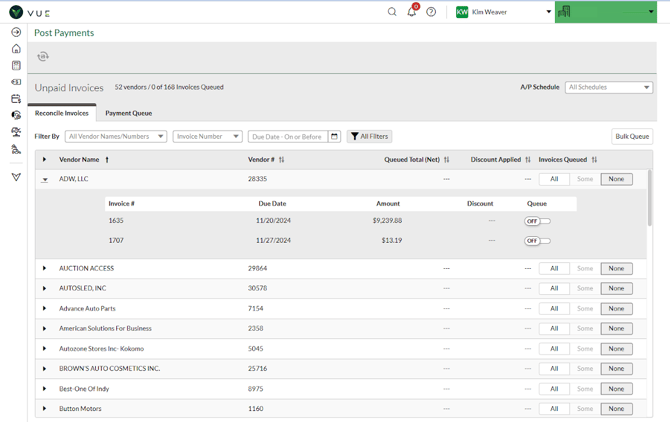The height and width of the screenshot is (422, 670).
Task: Toggle queue switch for invoice 1635
Action: tap(537, 221)
